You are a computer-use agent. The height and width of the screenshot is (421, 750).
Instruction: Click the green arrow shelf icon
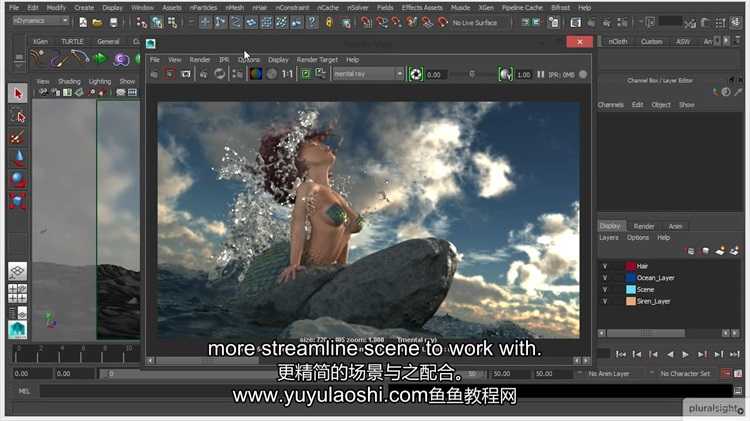[x=100, y=58]
